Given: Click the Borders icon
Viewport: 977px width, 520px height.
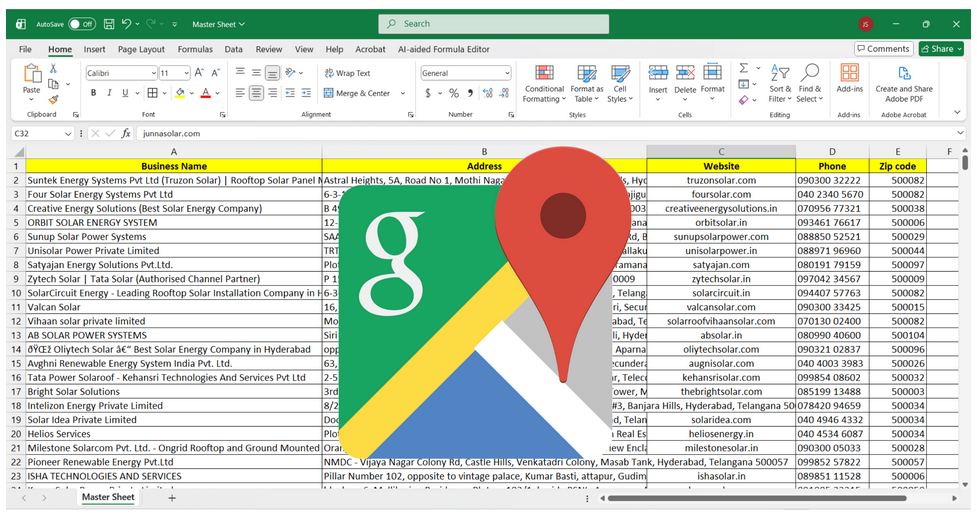Looking at the screenshot, I should click(152, 93).
